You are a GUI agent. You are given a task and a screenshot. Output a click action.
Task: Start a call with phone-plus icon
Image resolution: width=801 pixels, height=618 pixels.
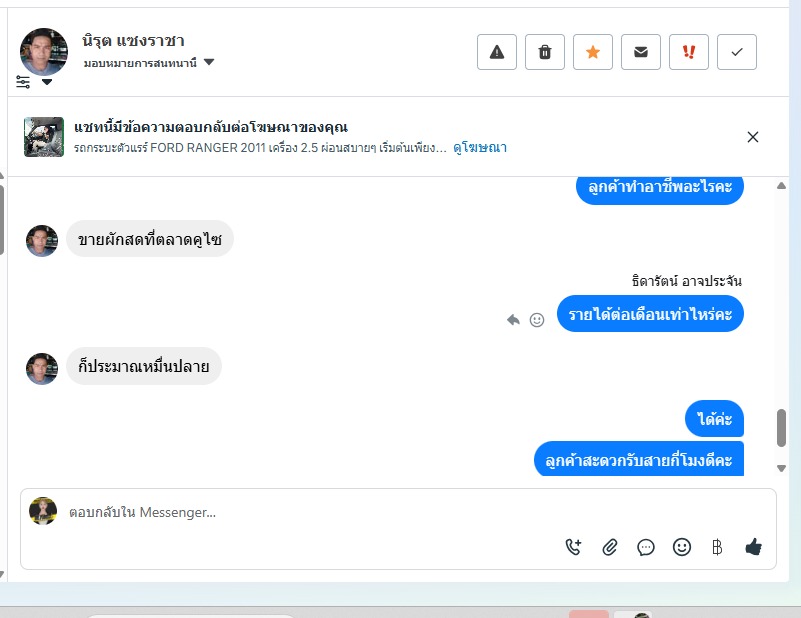coord(573,547)
